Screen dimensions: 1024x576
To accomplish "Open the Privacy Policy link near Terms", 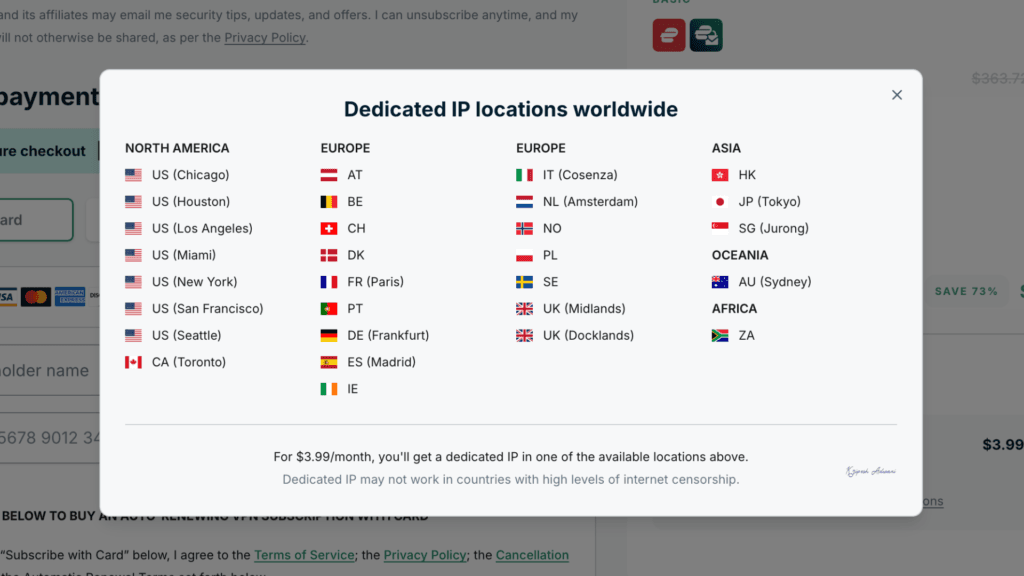I will (424, 555).
